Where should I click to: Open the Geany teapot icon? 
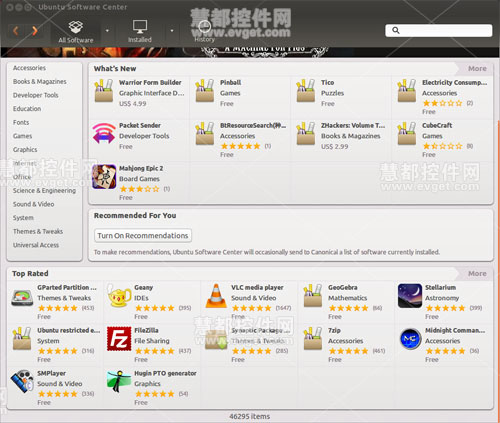tap(119, 296)
